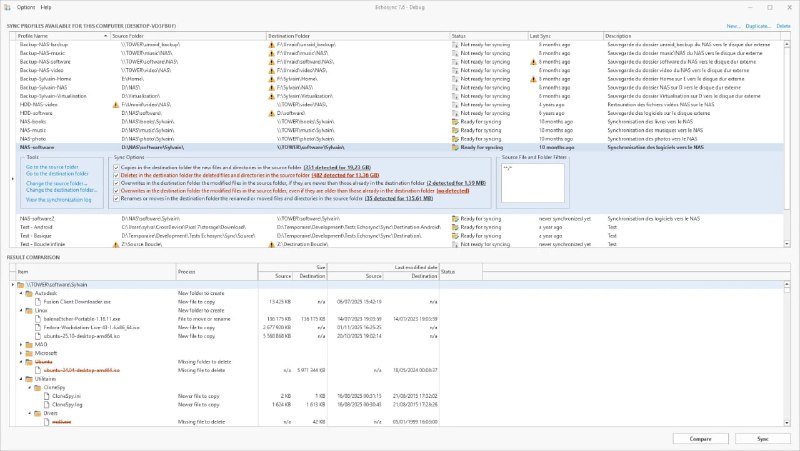The height and width of the screenshot is (451, 800).
Task: Sort by Description column header
Action: 693,36
